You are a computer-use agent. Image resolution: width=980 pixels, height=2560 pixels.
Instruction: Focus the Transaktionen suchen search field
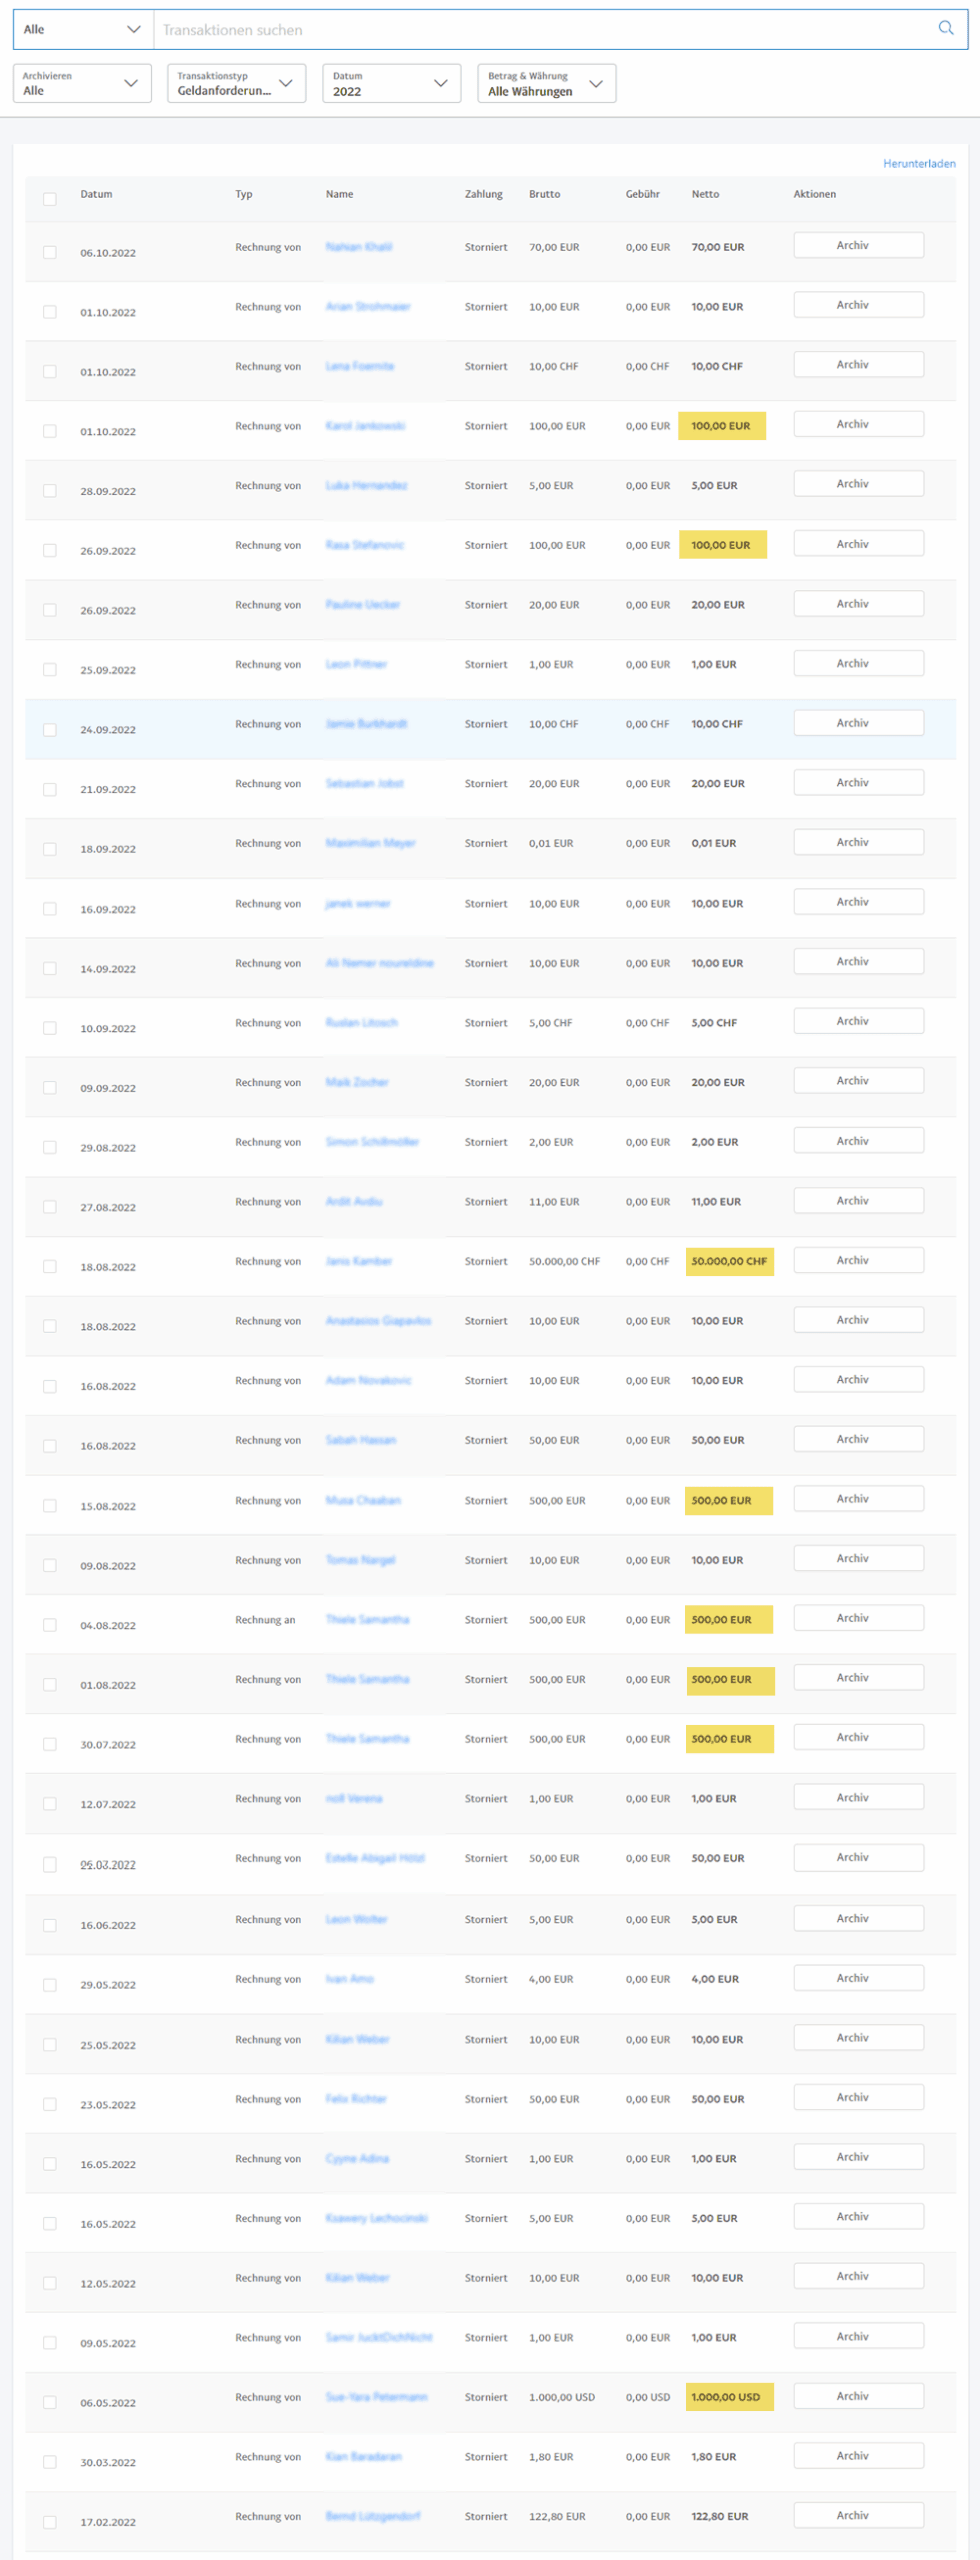click(x=540, y=30)
